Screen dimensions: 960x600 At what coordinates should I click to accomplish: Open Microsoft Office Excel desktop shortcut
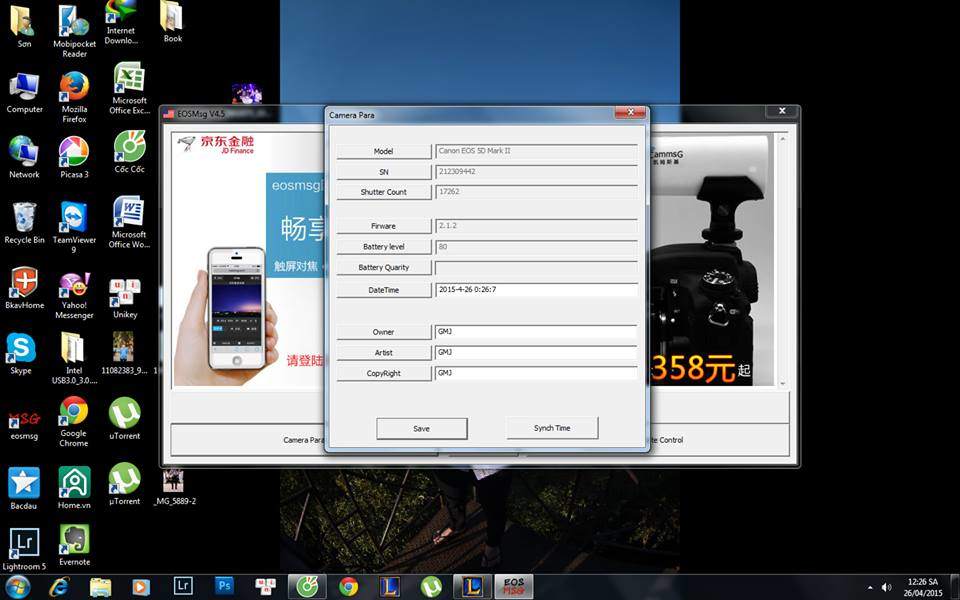(129, 89)
